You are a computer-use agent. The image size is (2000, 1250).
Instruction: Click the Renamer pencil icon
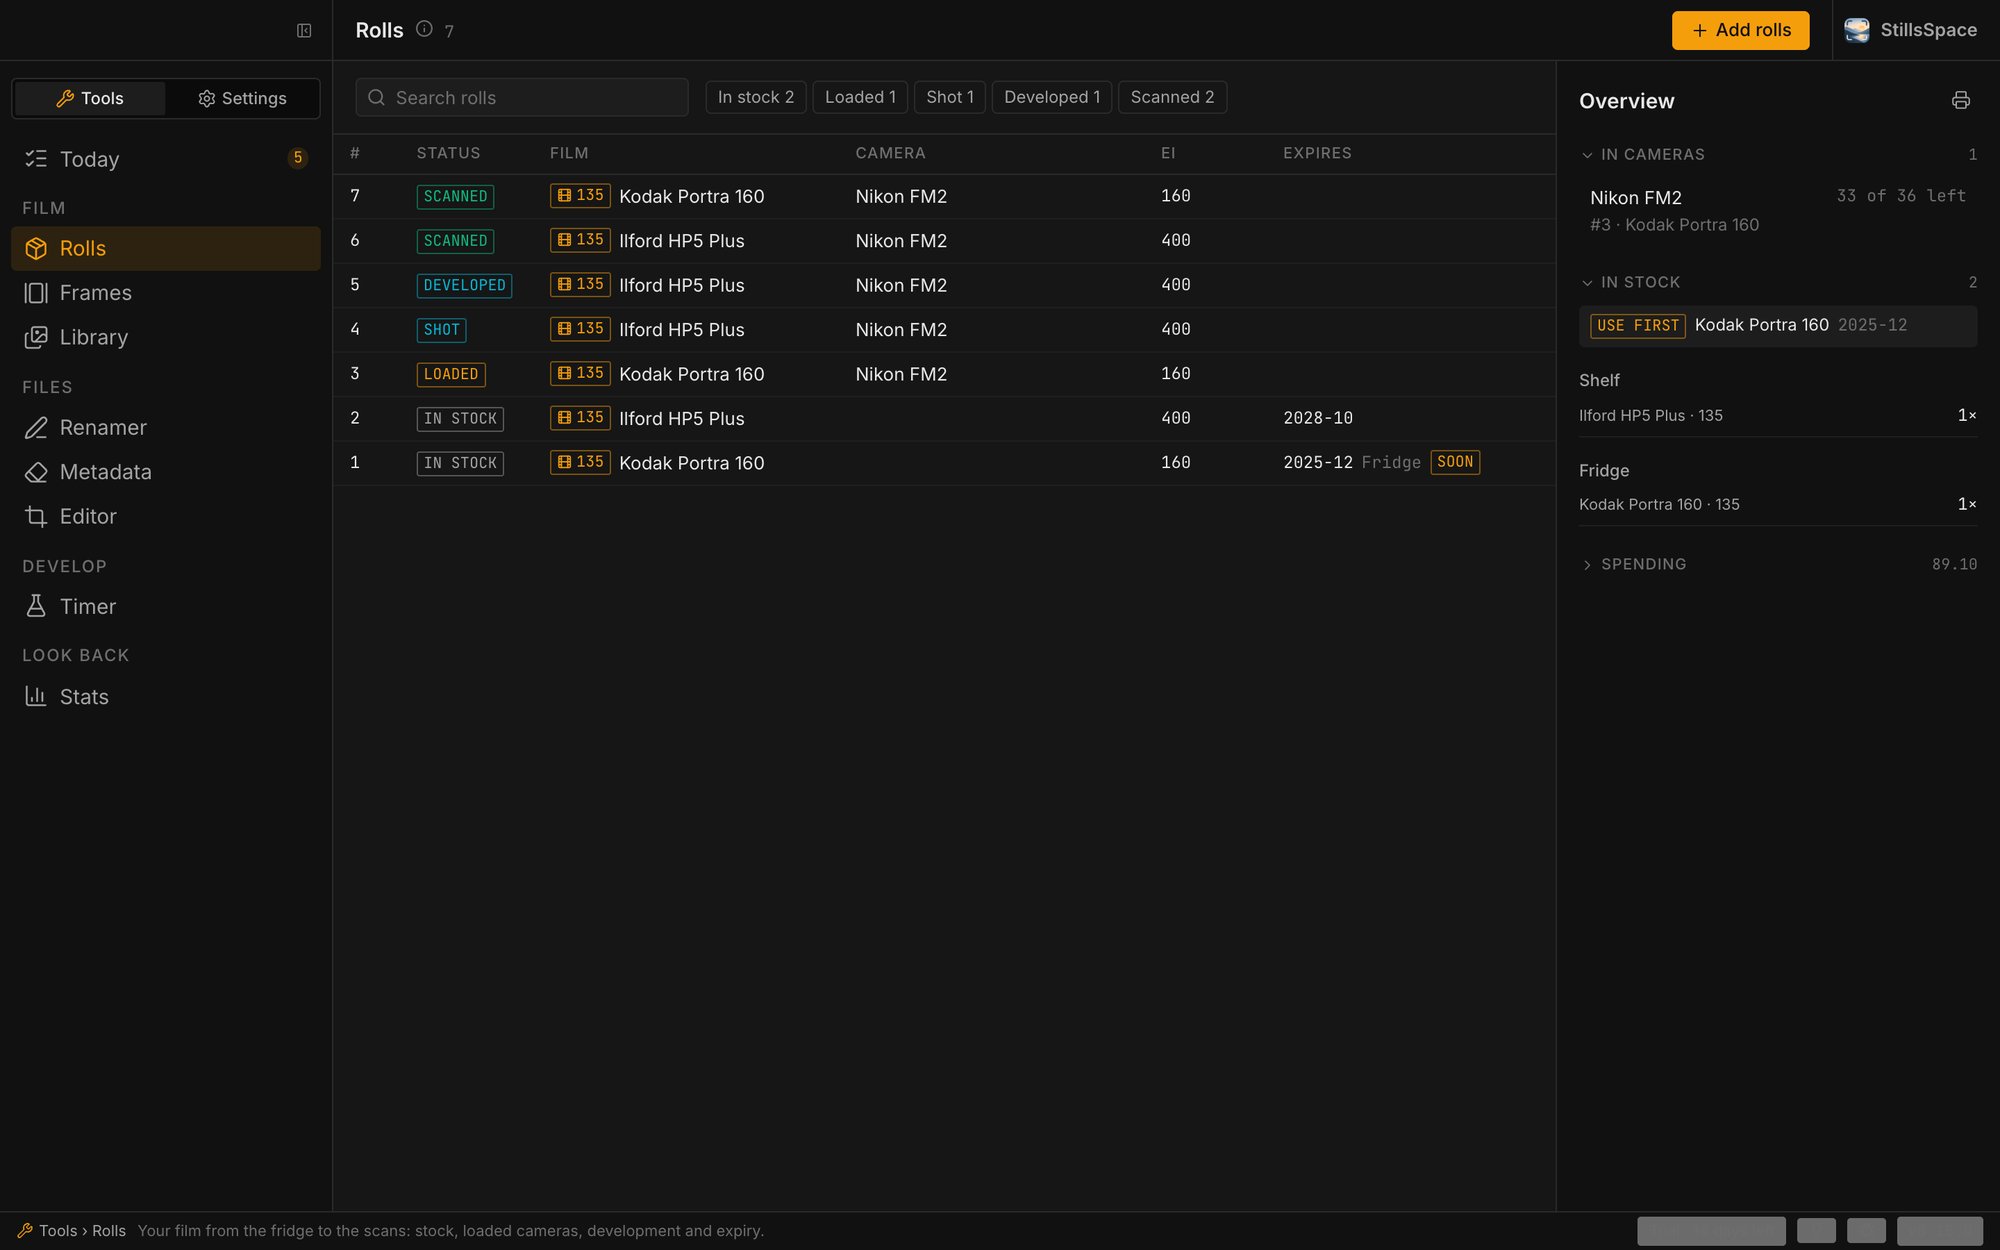tap(36, 428)
